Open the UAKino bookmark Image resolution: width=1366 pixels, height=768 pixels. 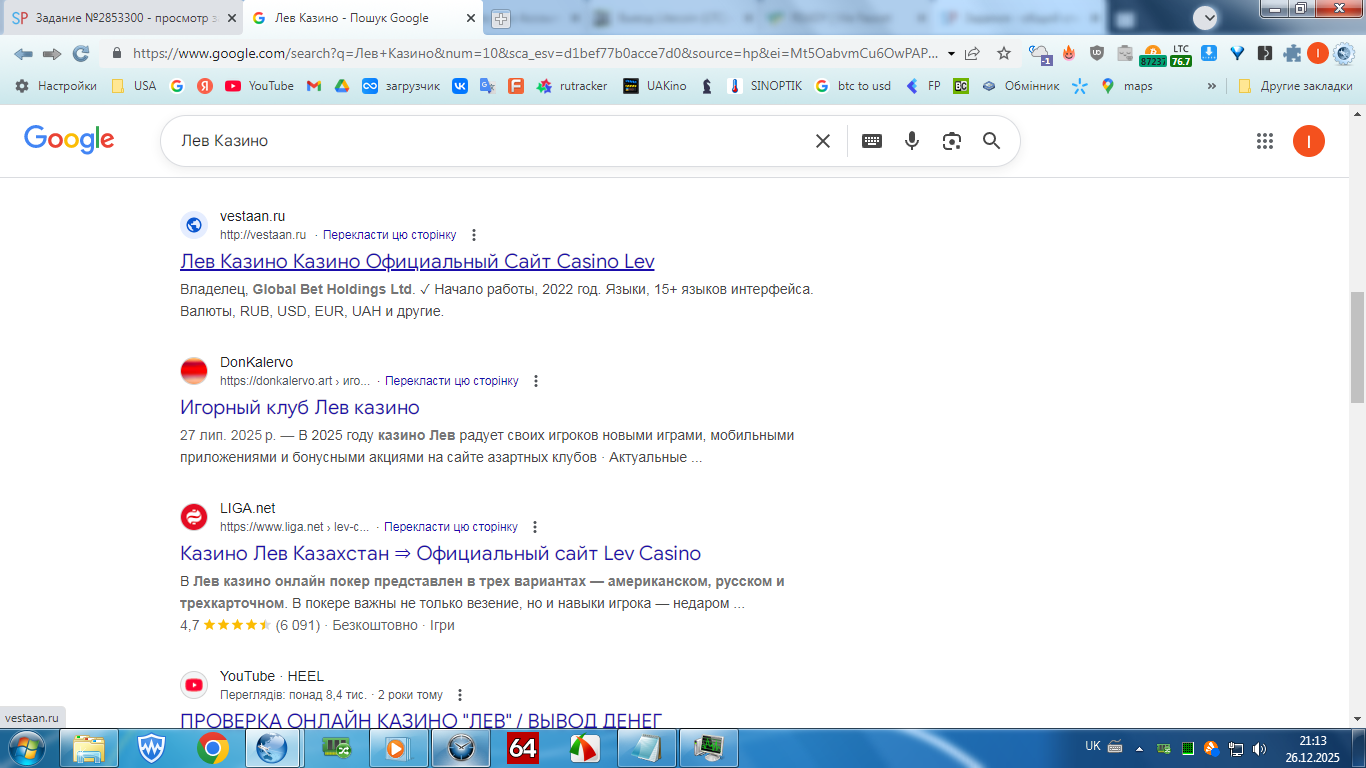[x=655, y=86]
